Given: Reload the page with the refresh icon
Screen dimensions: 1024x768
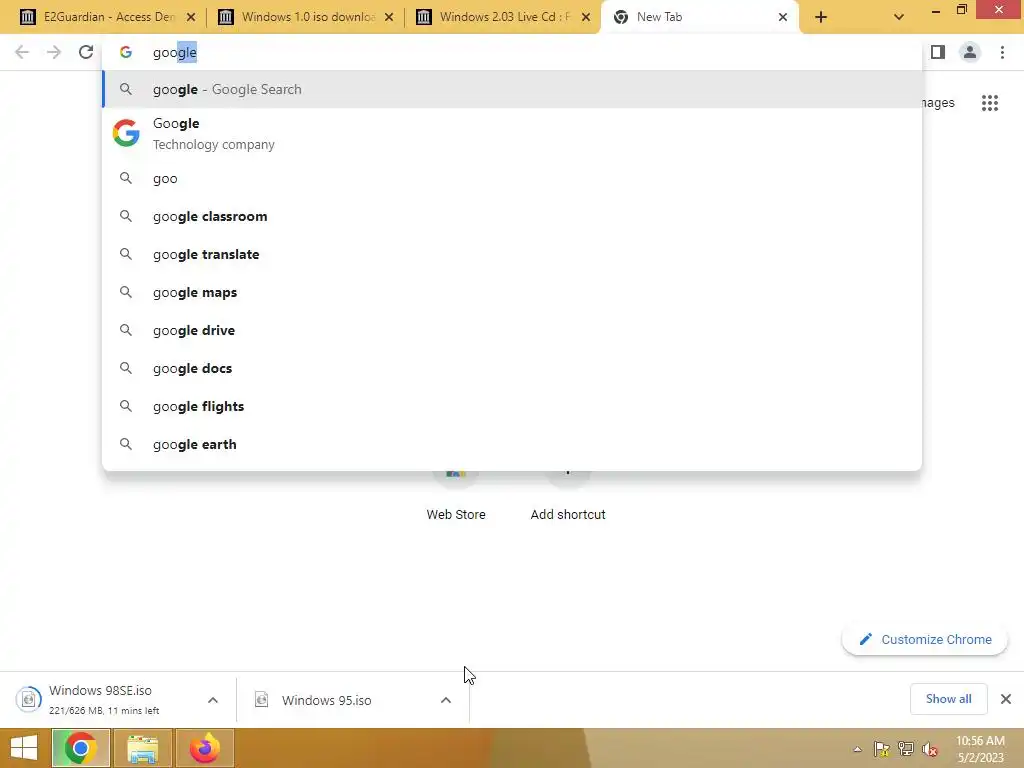Looking at the screenshot, I should [x=86, y=52].
